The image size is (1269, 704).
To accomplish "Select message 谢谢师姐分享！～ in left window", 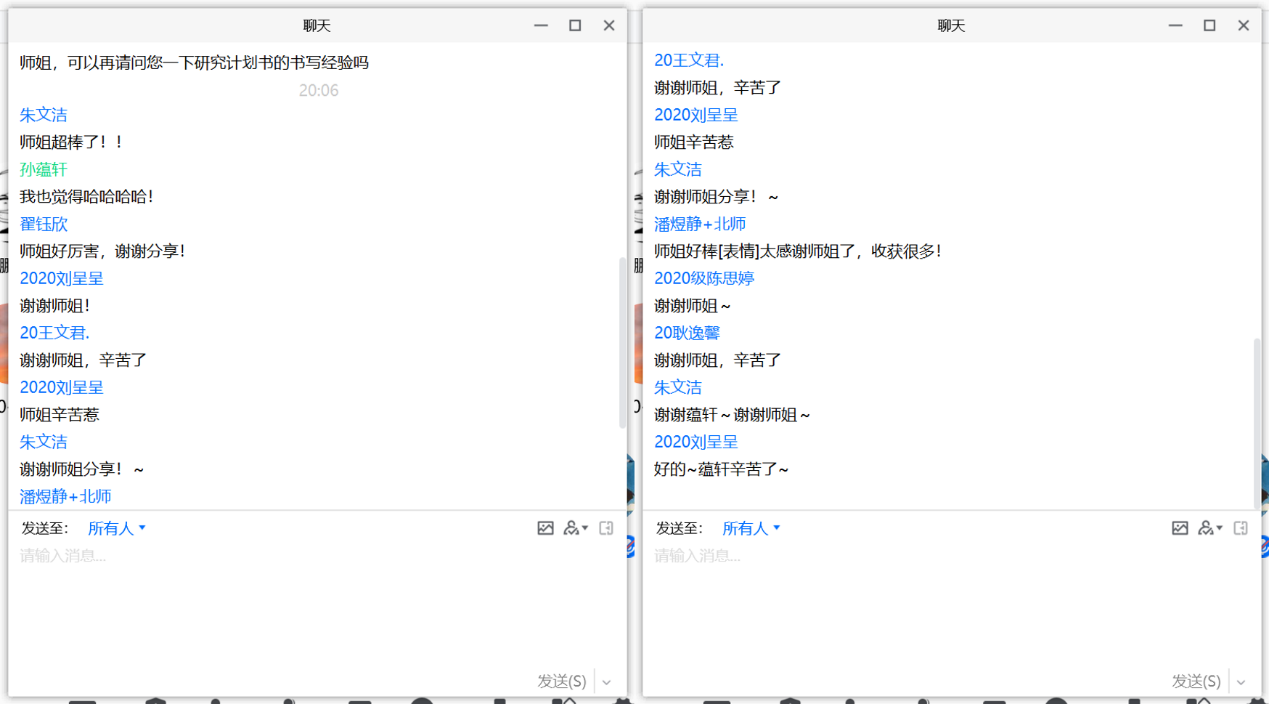I will click(x=82, y=469).
